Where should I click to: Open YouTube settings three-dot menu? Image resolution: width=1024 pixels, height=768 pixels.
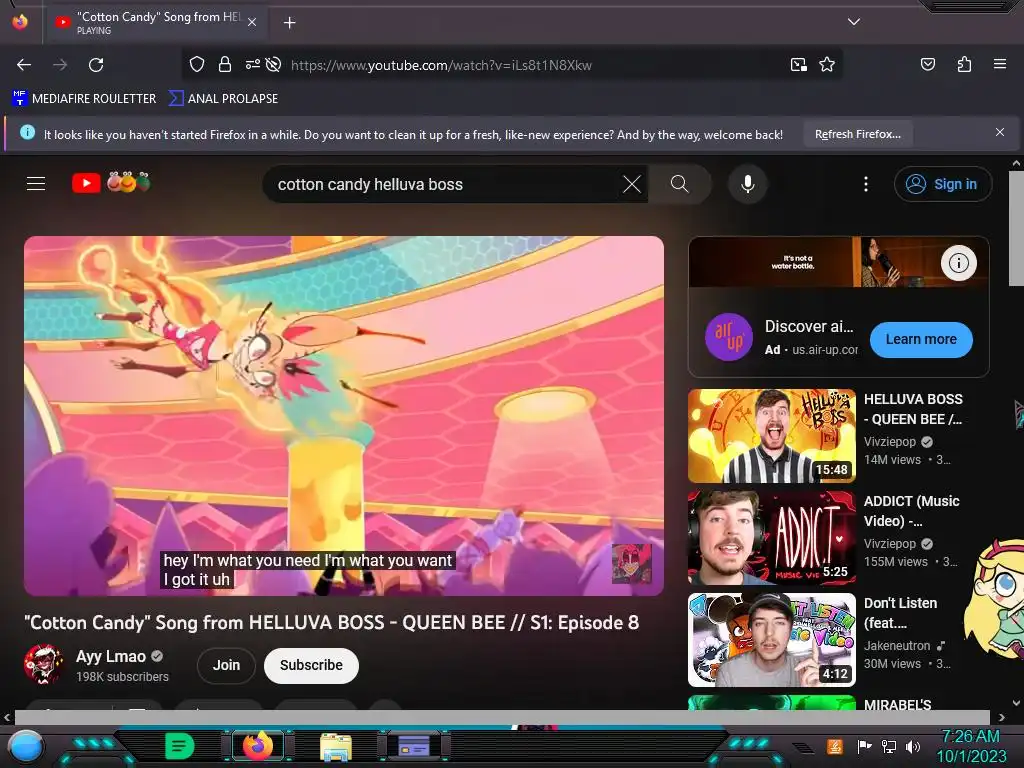click(866, 184)
